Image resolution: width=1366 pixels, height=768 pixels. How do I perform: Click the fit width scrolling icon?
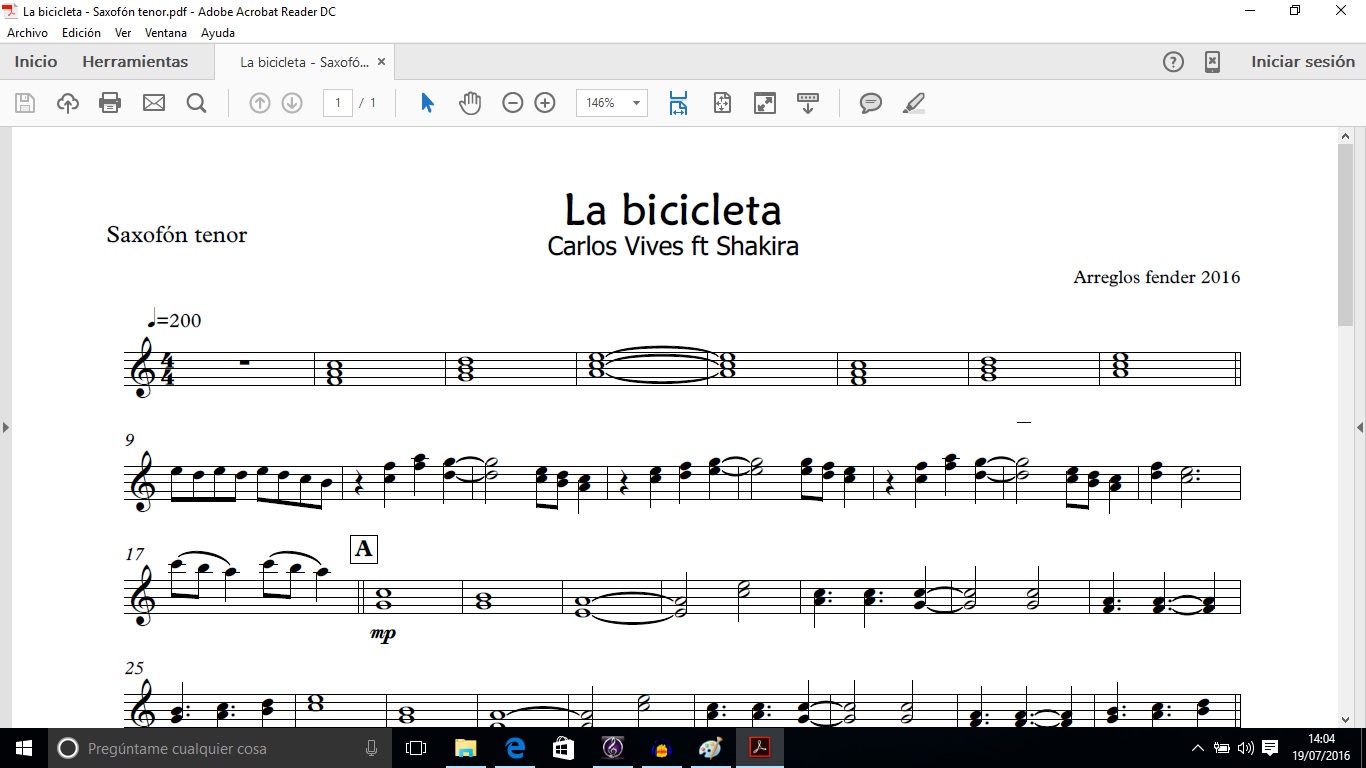(679, 103)
